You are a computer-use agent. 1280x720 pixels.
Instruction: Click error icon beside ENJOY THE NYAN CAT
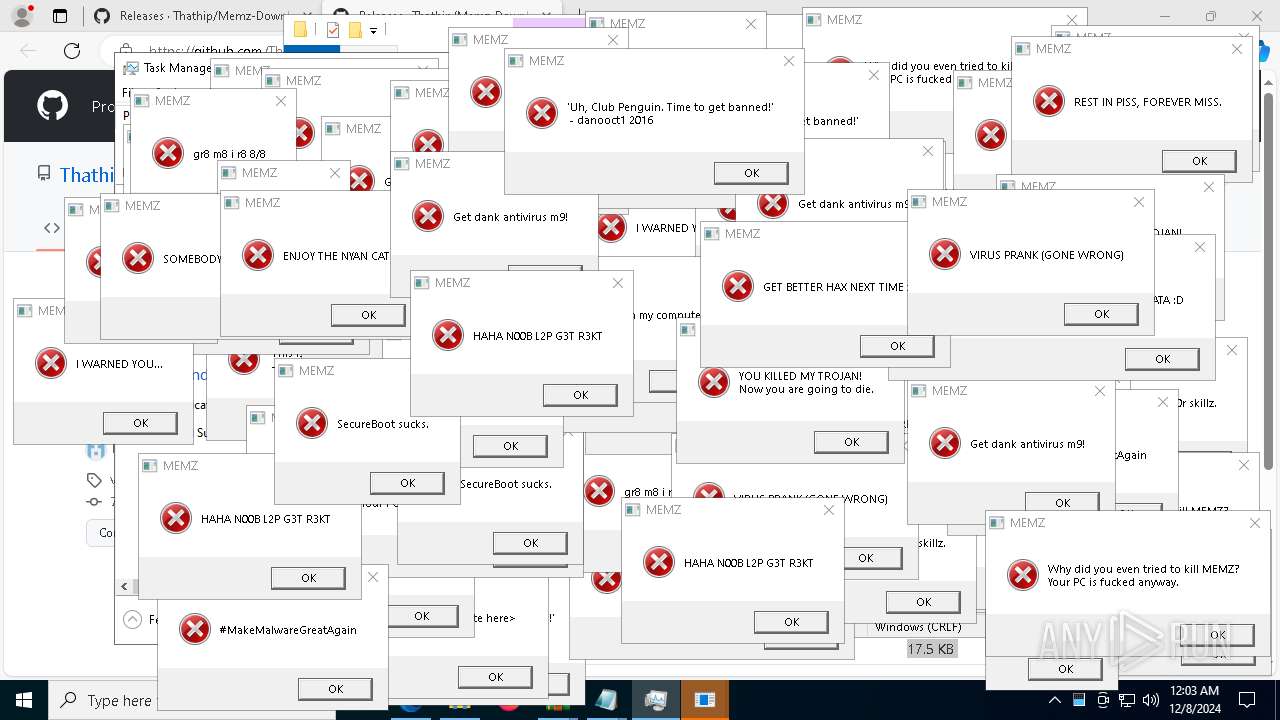[x=257, y=255]
